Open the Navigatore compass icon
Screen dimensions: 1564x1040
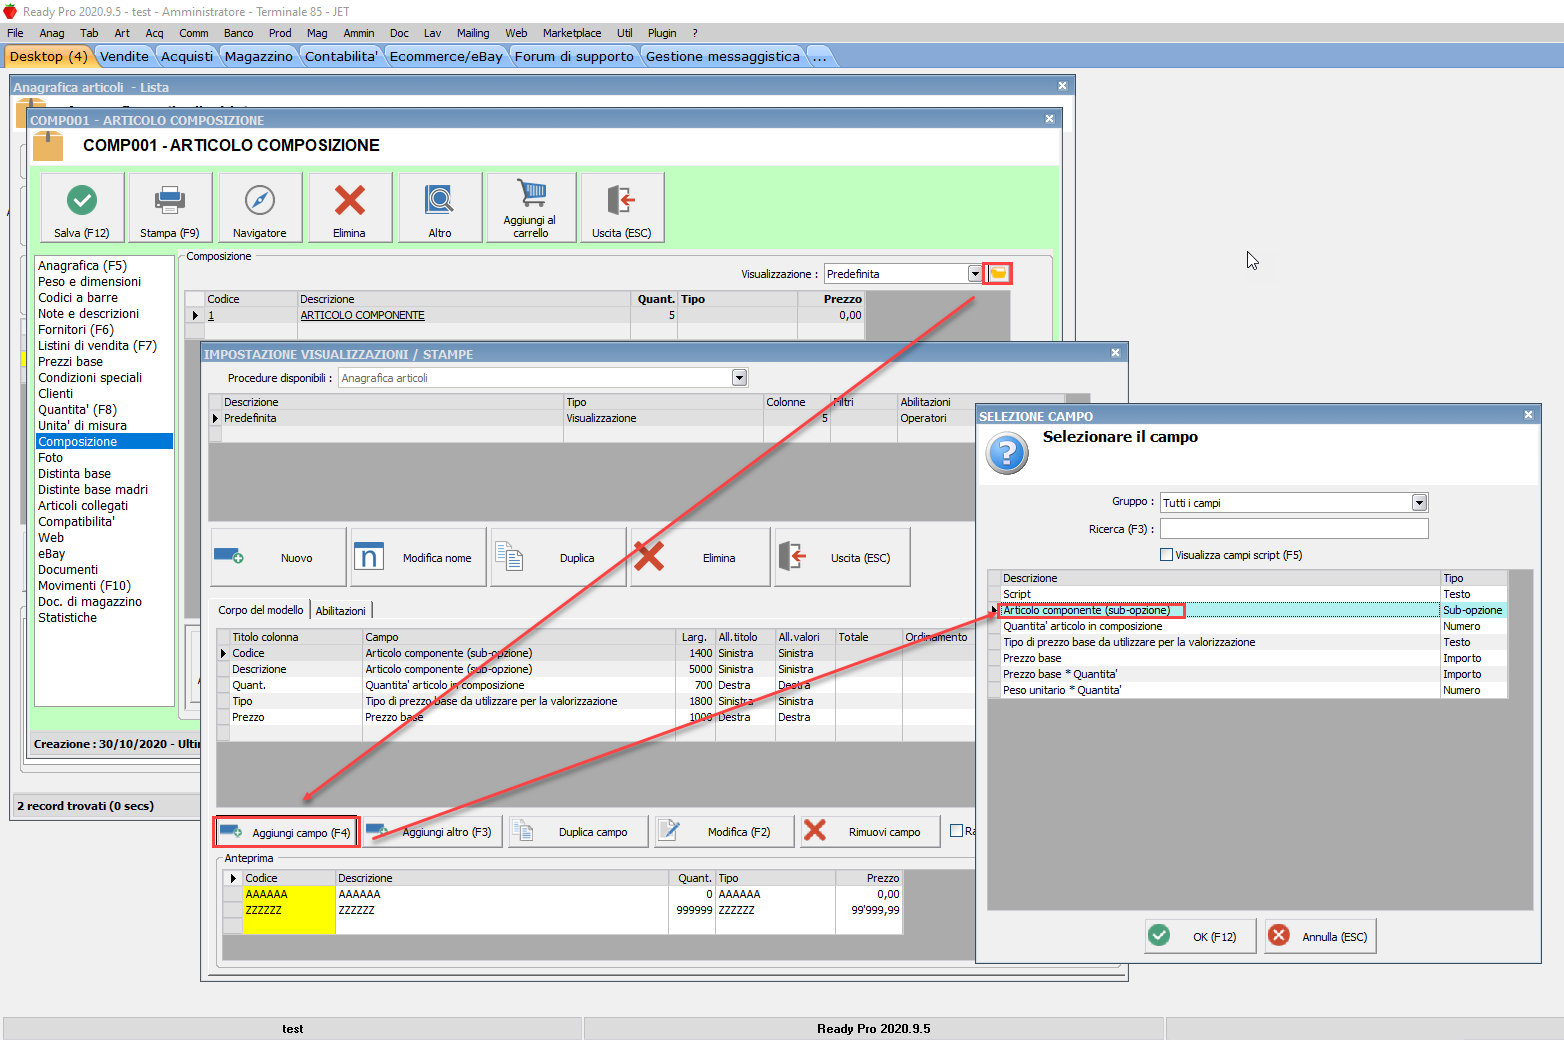[x=260, y=201]
